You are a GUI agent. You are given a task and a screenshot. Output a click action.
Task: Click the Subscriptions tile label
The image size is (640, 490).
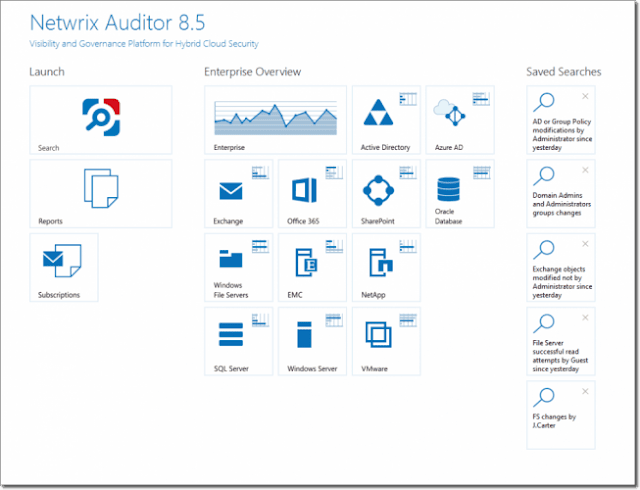pos(59,295)
